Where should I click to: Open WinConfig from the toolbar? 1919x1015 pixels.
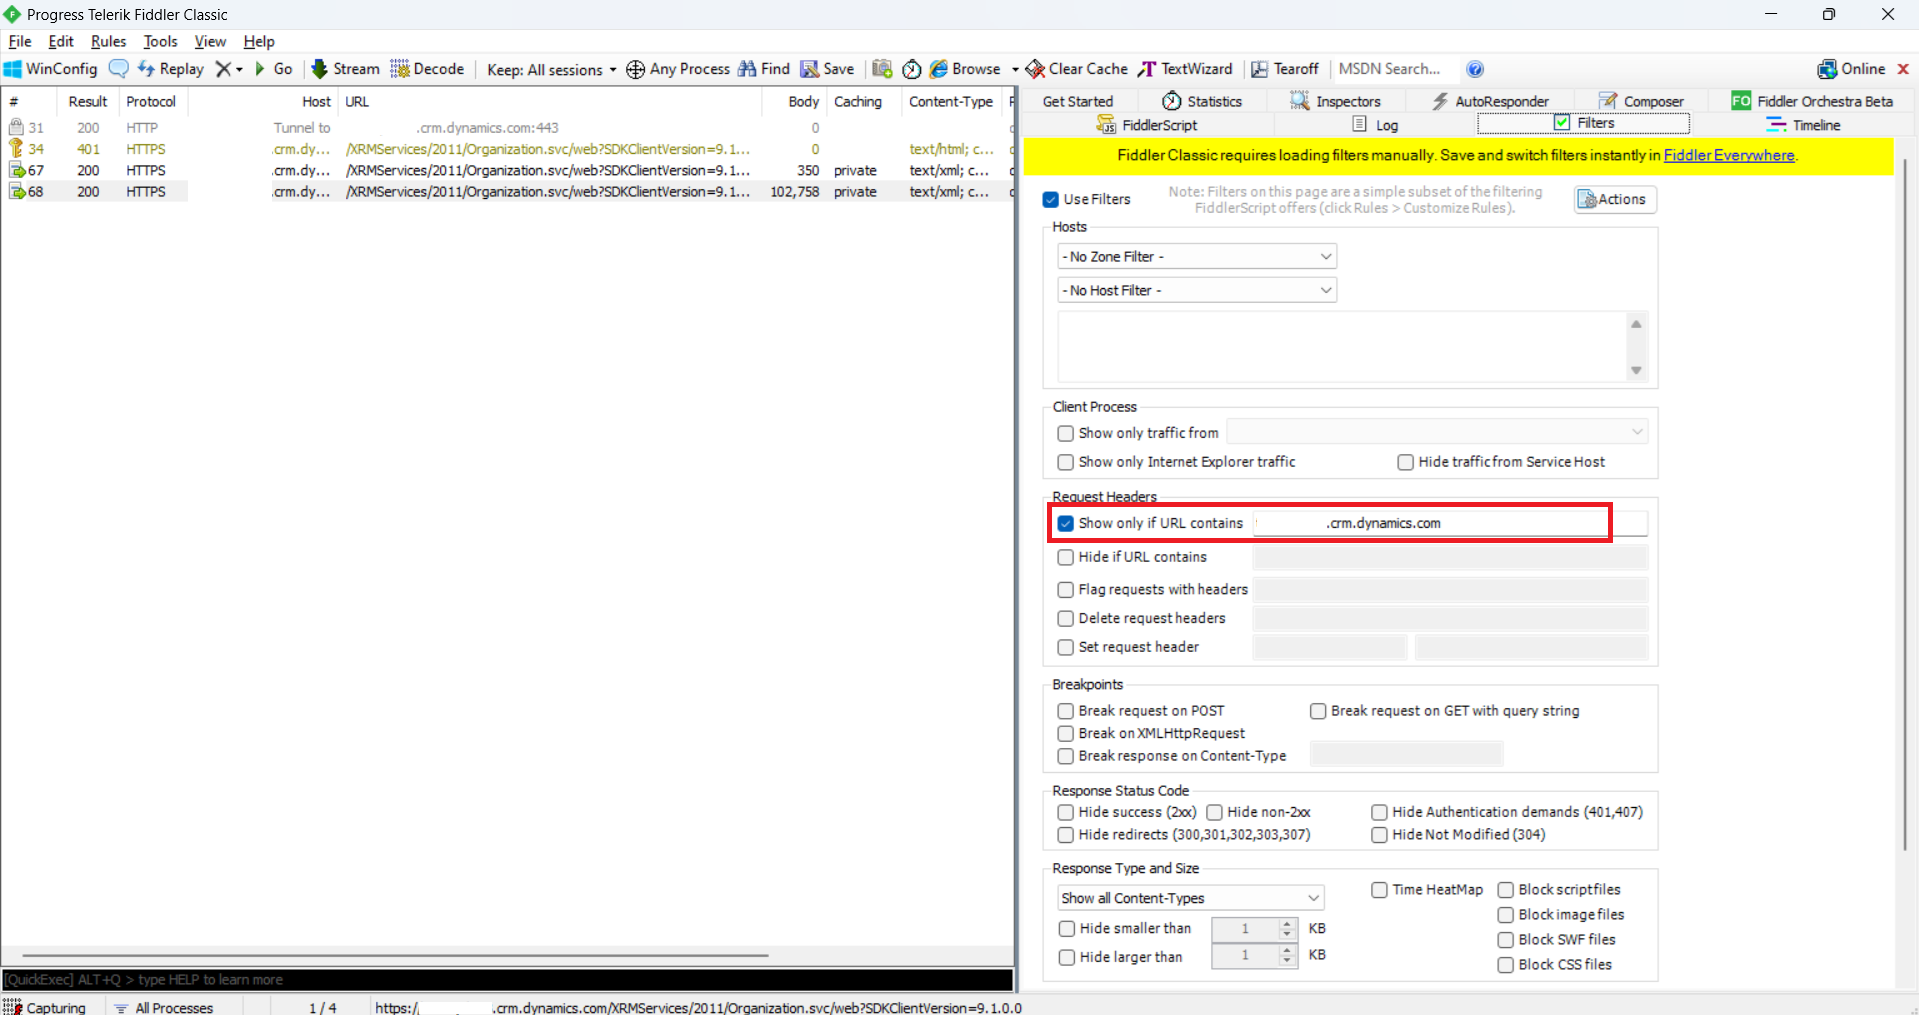51,69
